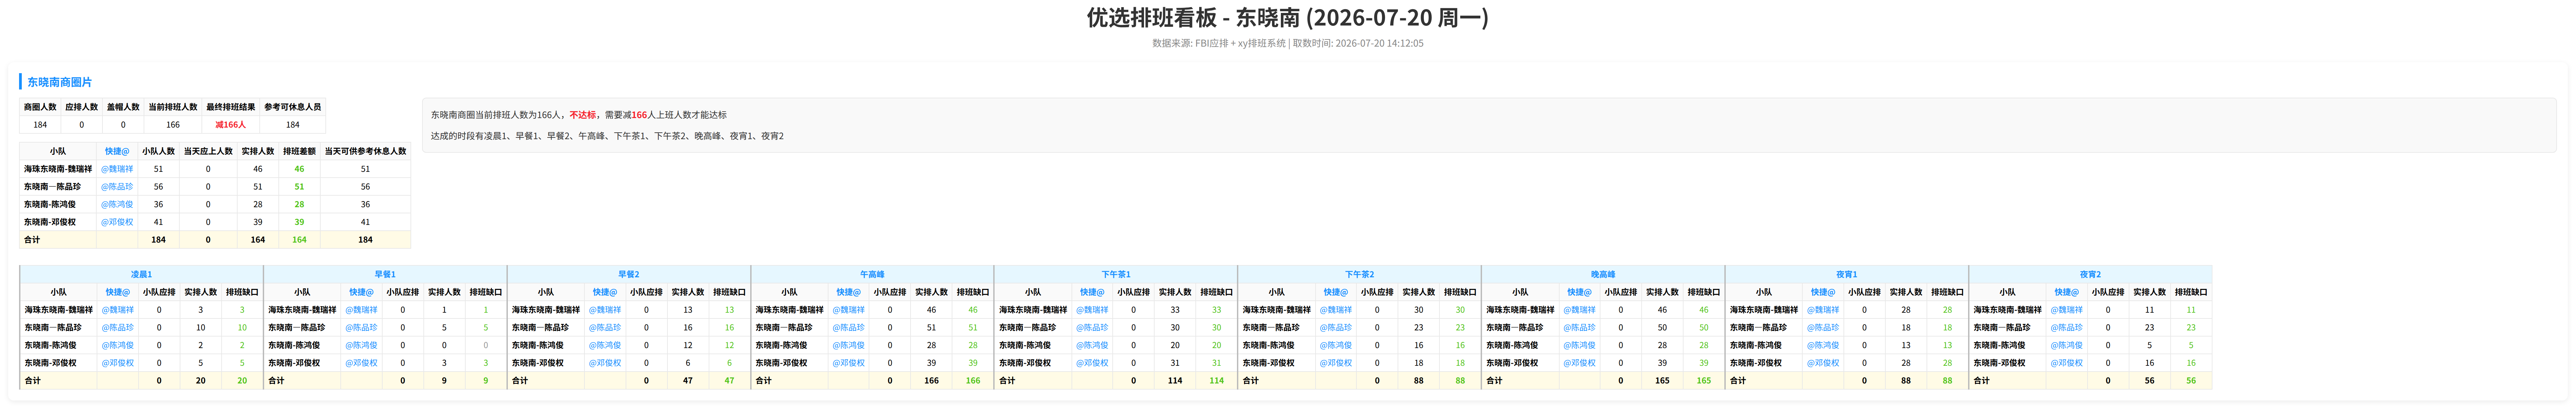Screen dimensions: 2576x410
Task: Click the 下午茶1 time-slot table header
Action: [1116, 274]
